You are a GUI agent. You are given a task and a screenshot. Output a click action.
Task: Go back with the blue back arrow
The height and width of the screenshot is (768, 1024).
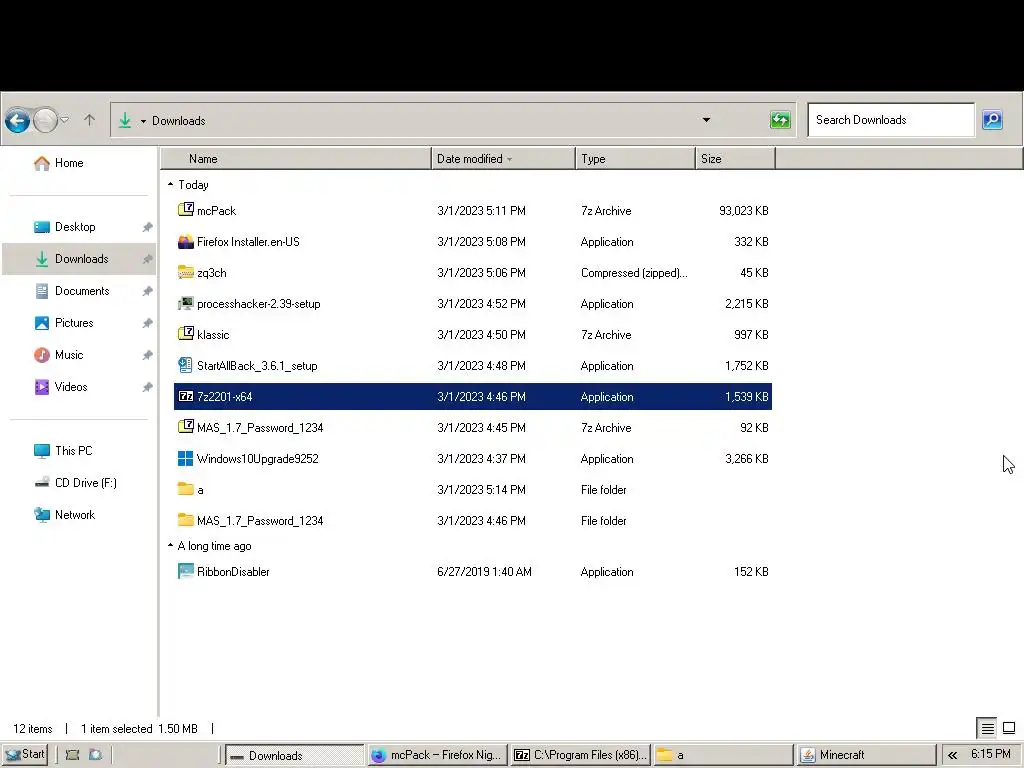click(x=18, y=120)
